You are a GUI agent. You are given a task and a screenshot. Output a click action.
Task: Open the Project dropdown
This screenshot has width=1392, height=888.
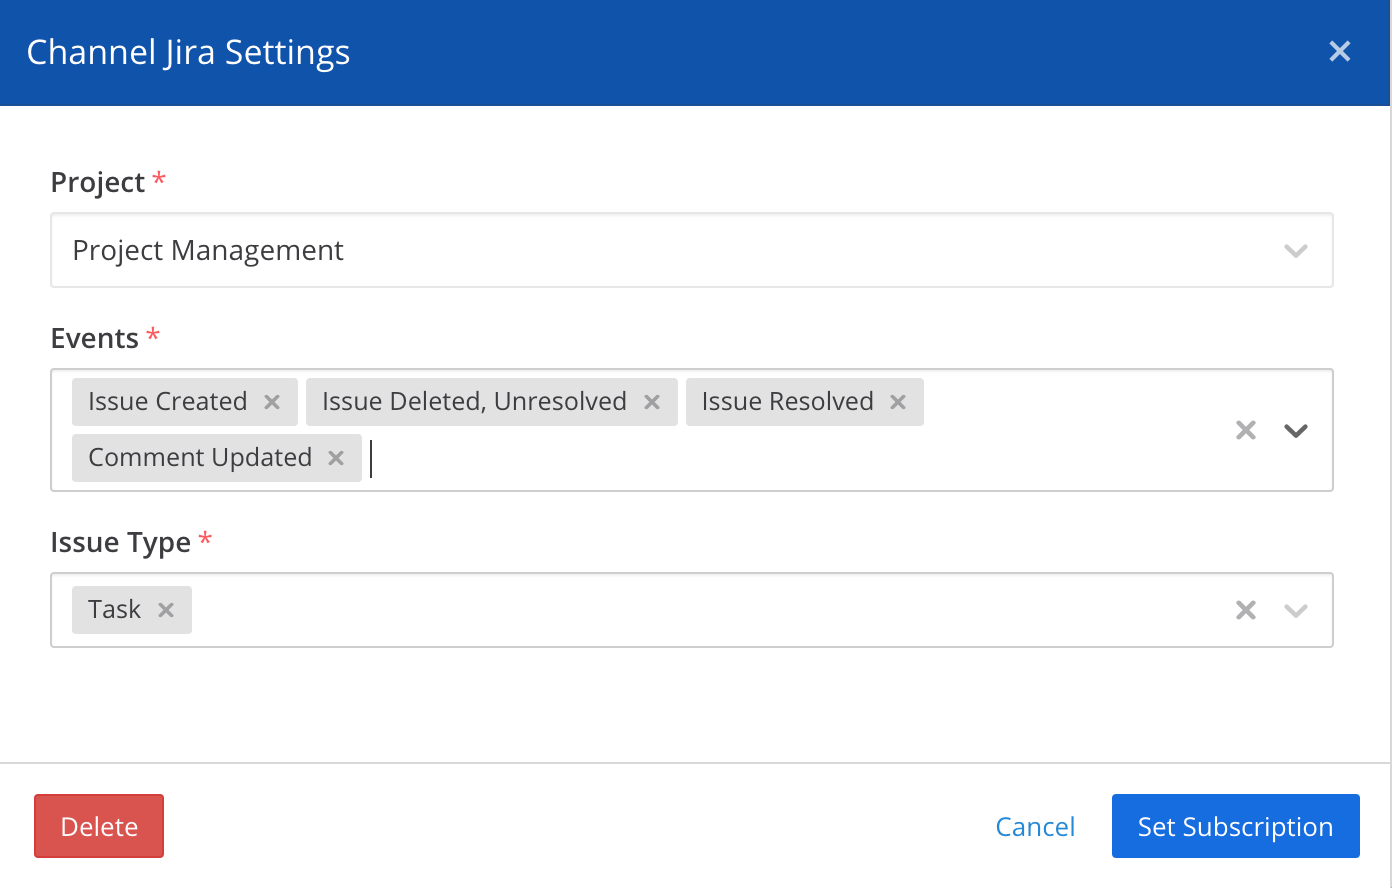click(x=1296, y=250)
